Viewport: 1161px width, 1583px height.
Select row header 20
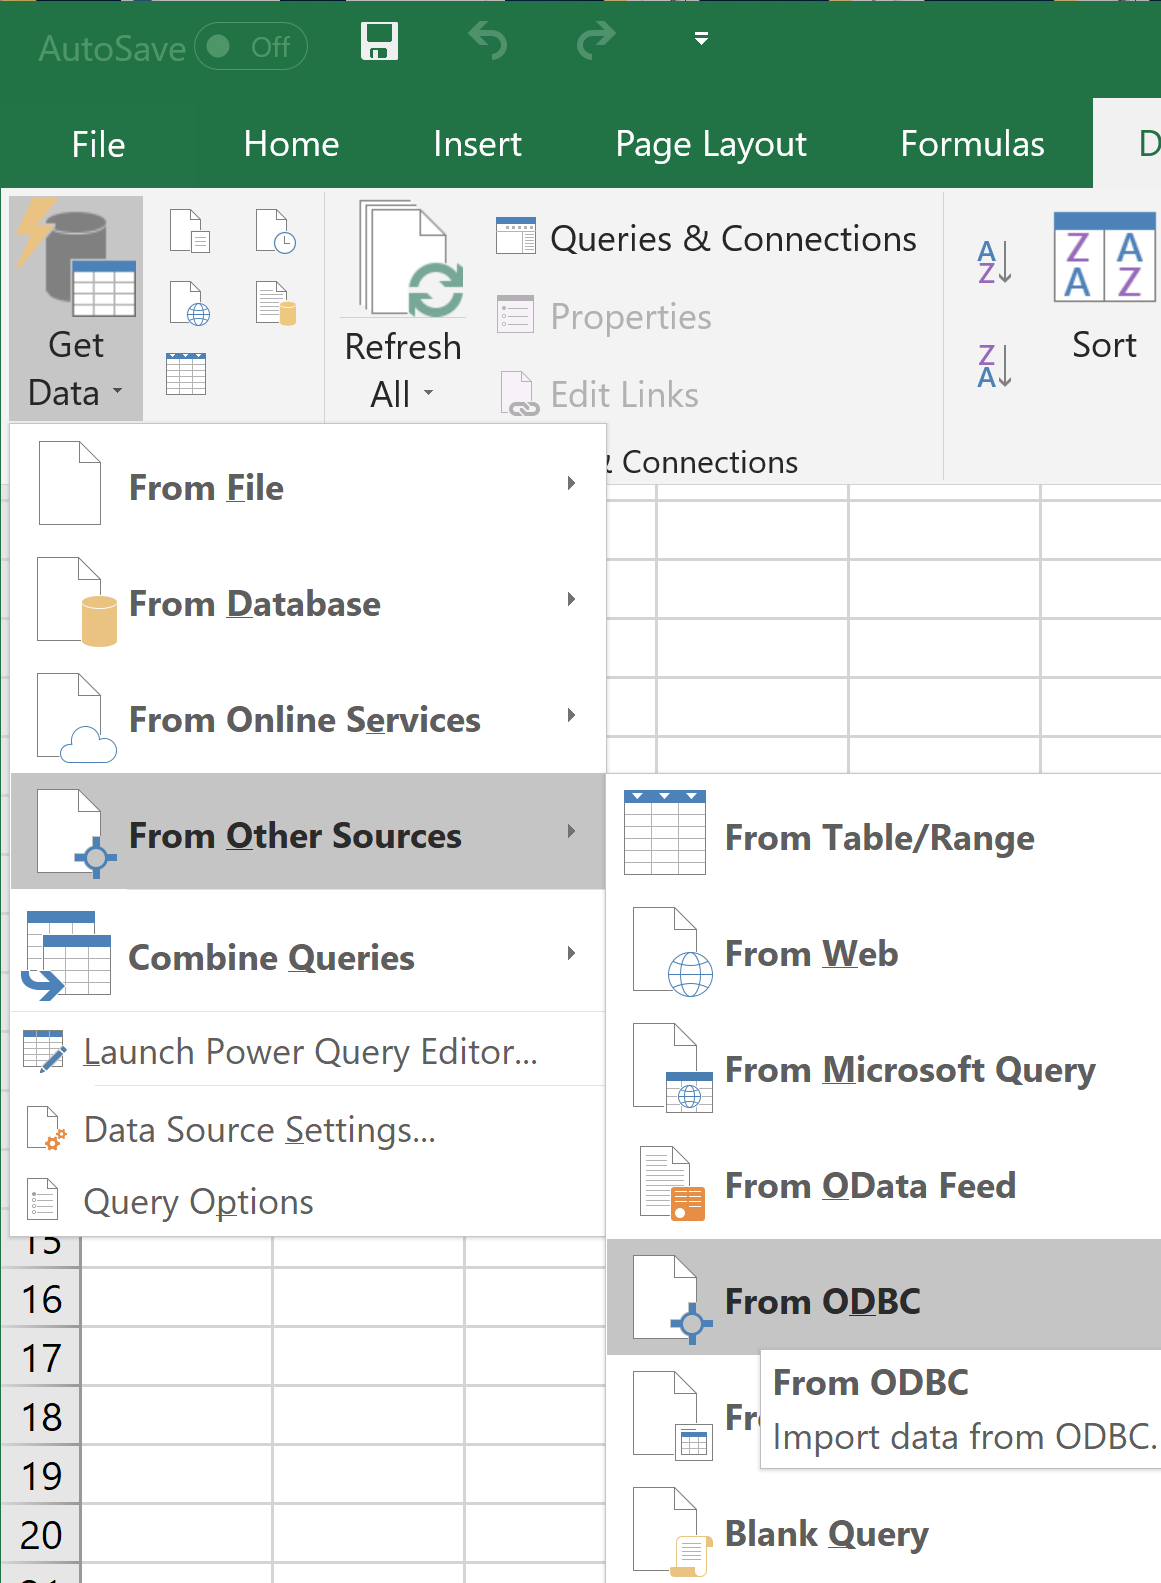click(41, 1535)
